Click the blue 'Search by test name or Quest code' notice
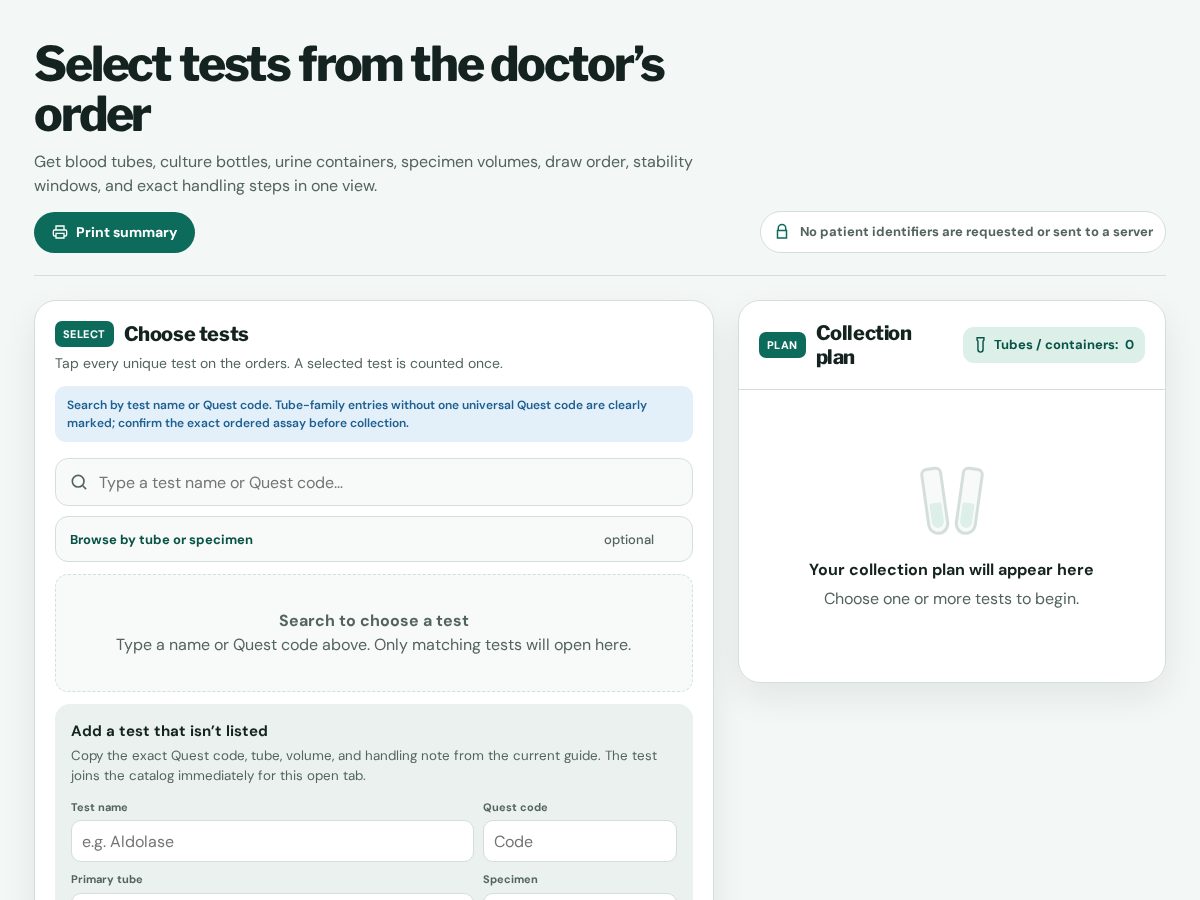This screenshot has height=900, width=1200. tap(374, 414)
